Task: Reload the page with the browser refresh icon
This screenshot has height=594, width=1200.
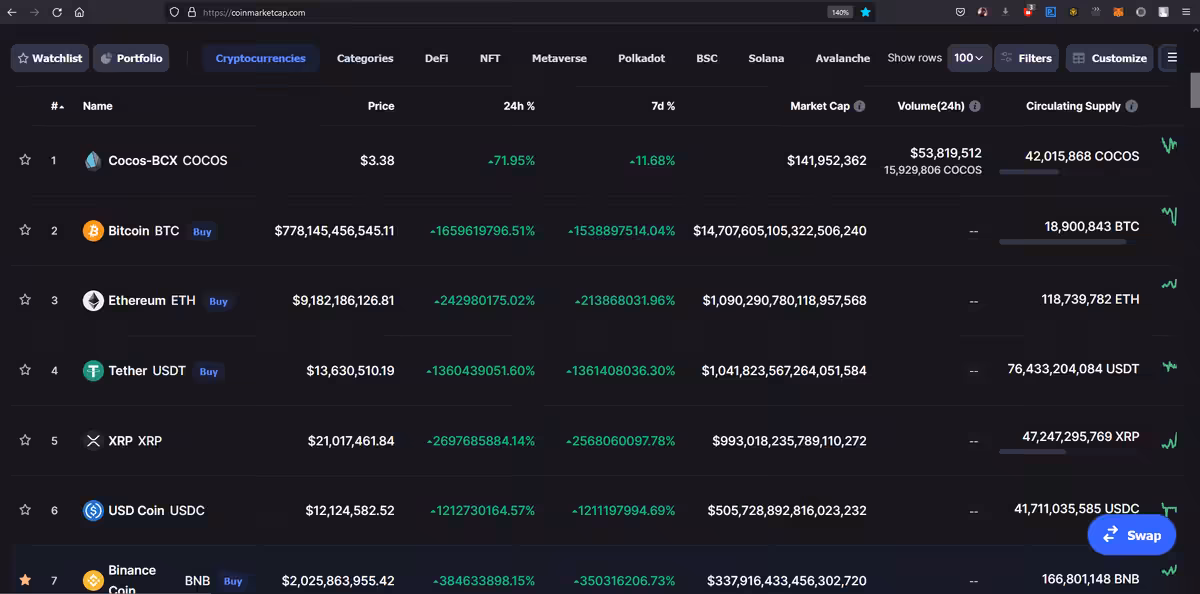Action: click(x=56, y=12)
